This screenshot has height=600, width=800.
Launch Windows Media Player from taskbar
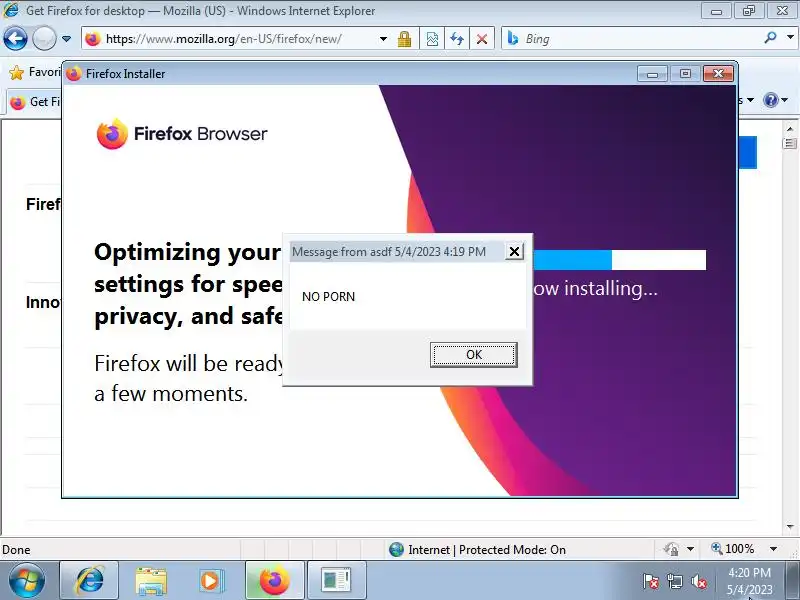(211, 580)
